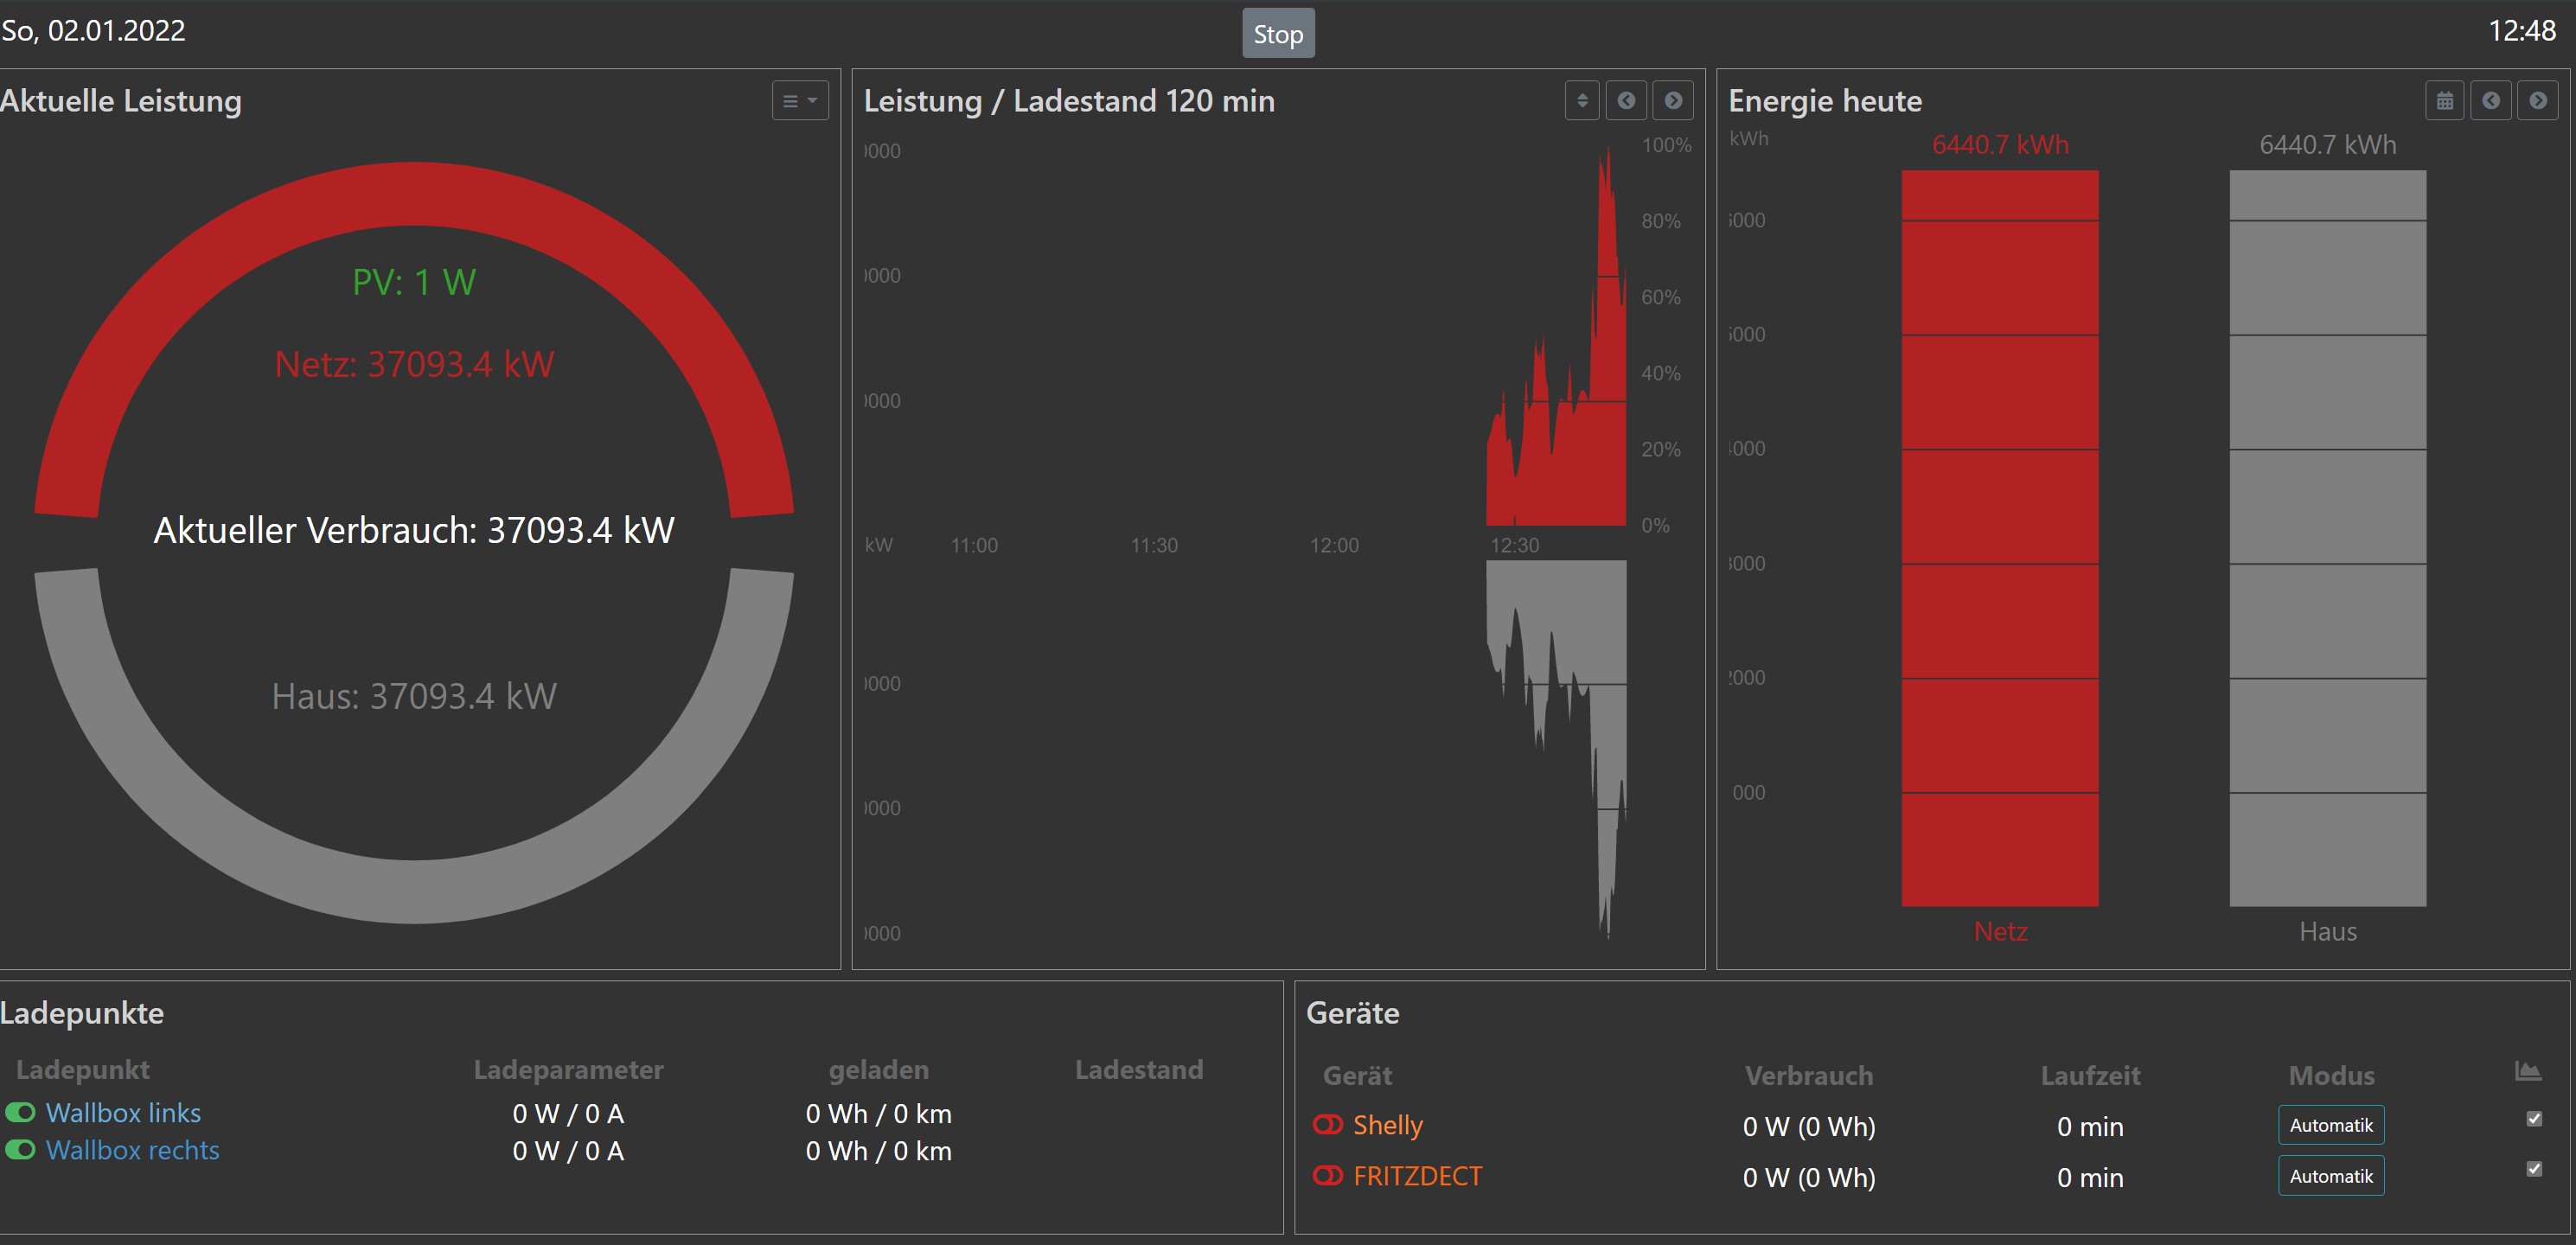Click Automatik mode button for FRITZDECT
Viewport: 2576px width, 1245px height.
pos(2330,1176)
